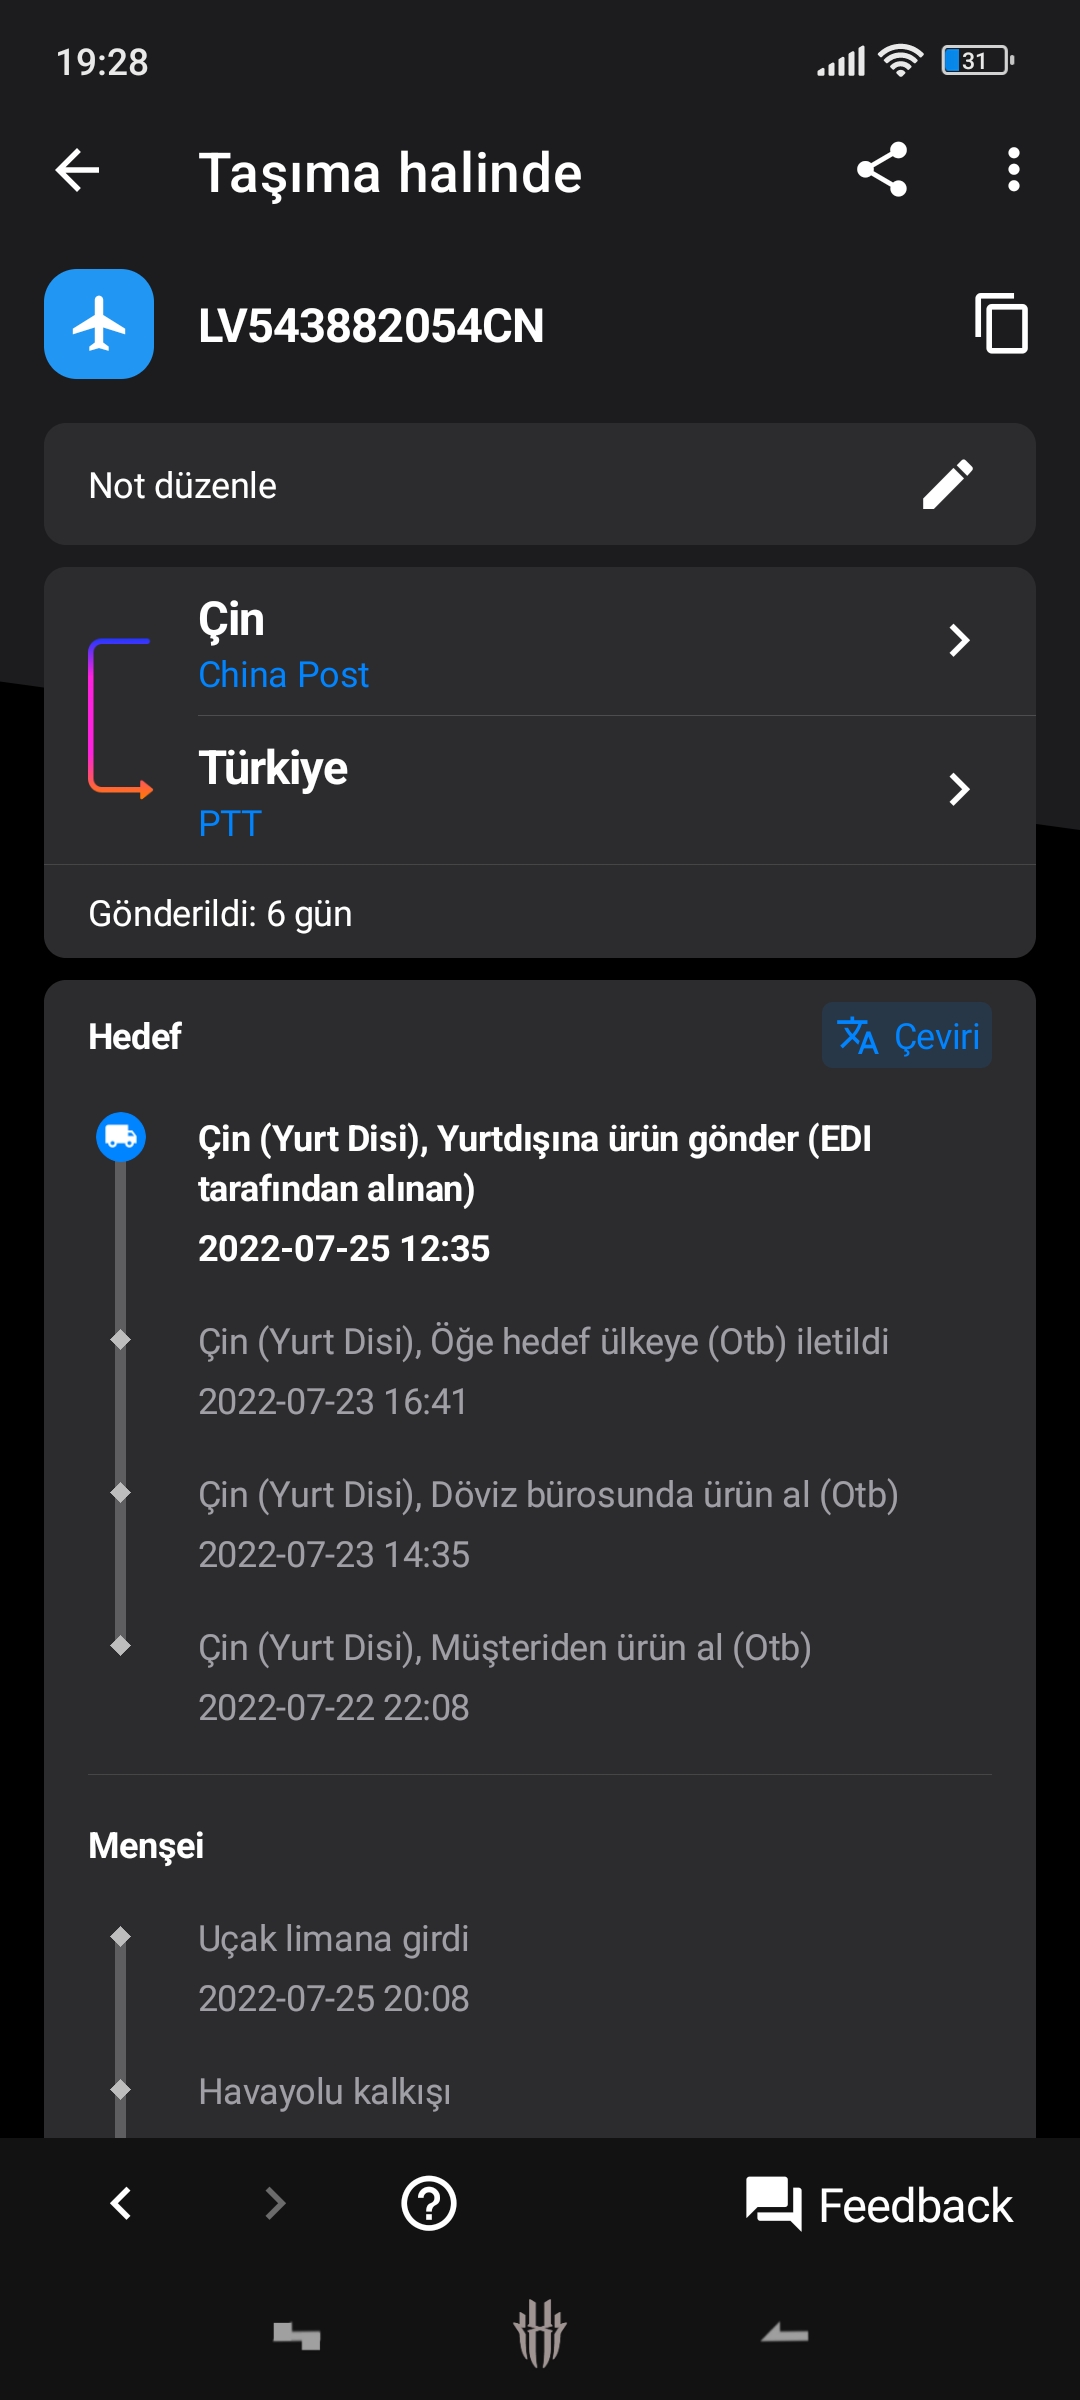1080x2400 pixels.
Task: Tap the browser back chevron at bottom
Action: [x=121, y=2204]
